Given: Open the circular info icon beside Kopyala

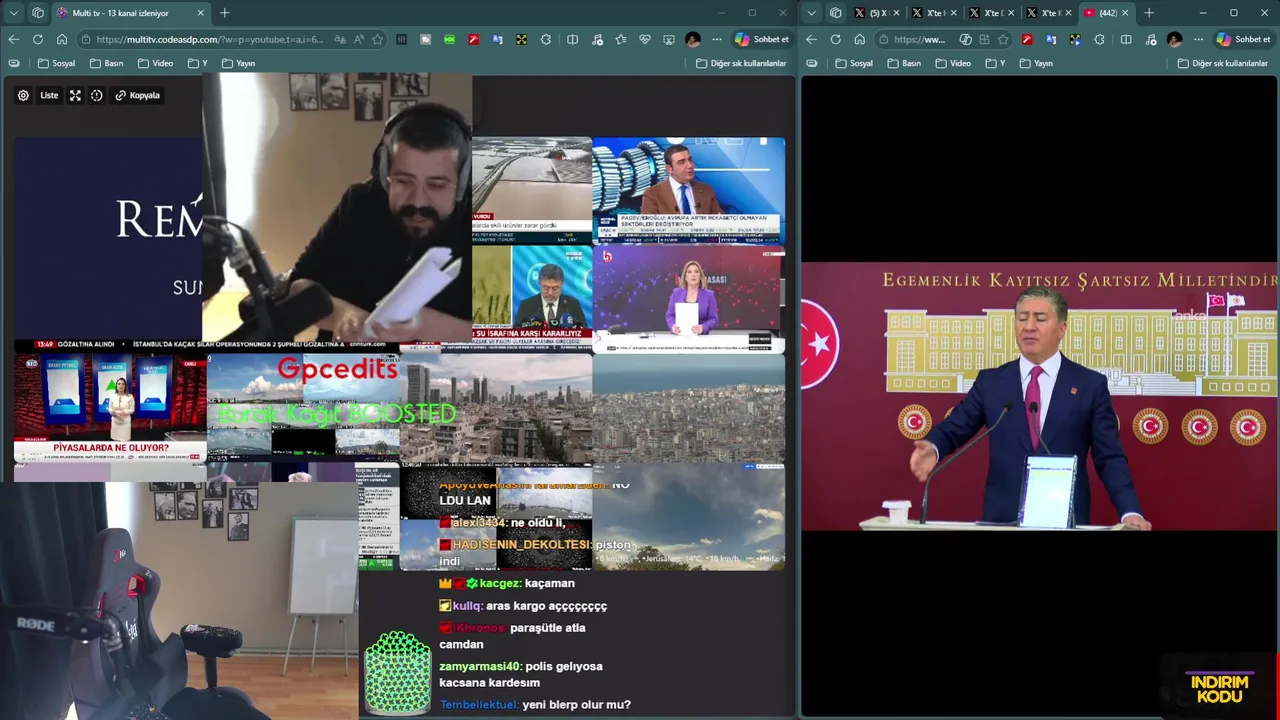Looking at the screenshot, I should (97, 95).
